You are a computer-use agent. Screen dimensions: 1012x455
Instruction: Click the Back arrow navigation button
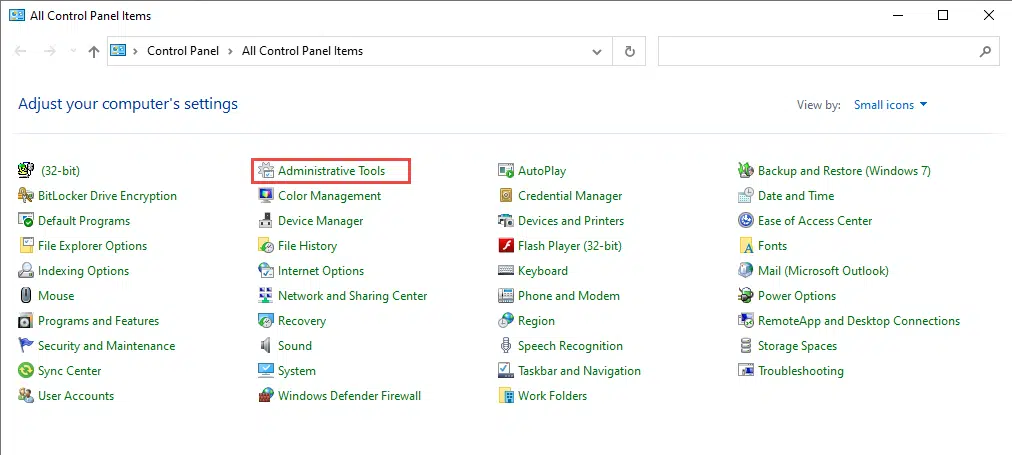tap(20, 51)
